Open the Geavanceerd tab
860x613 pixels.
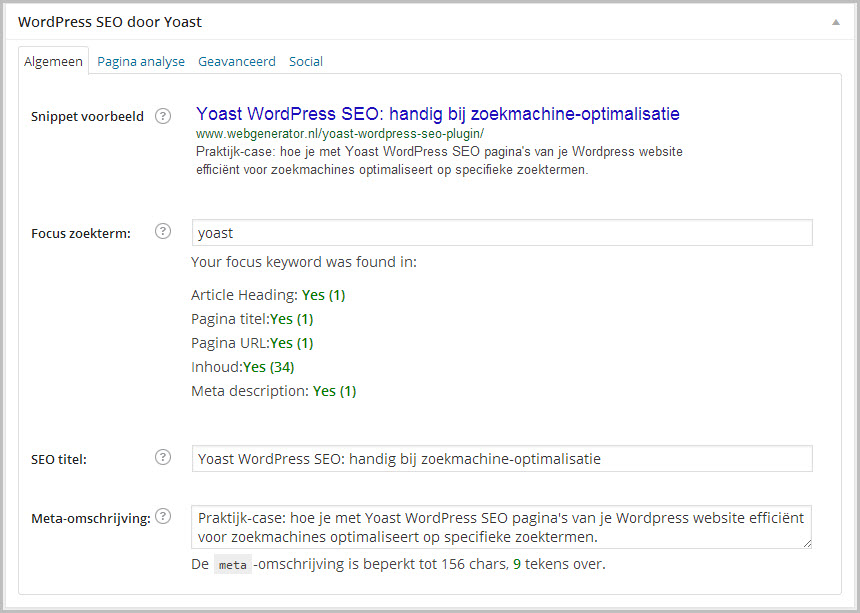[x=236, y=61]
